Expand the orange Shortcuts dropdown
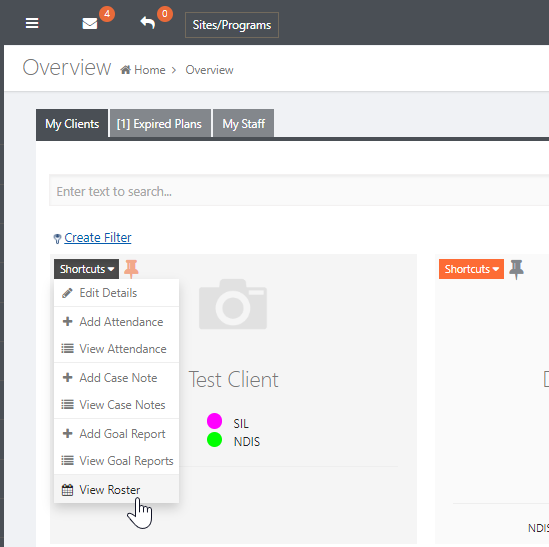549x547 pixels. tap(471, 269)
